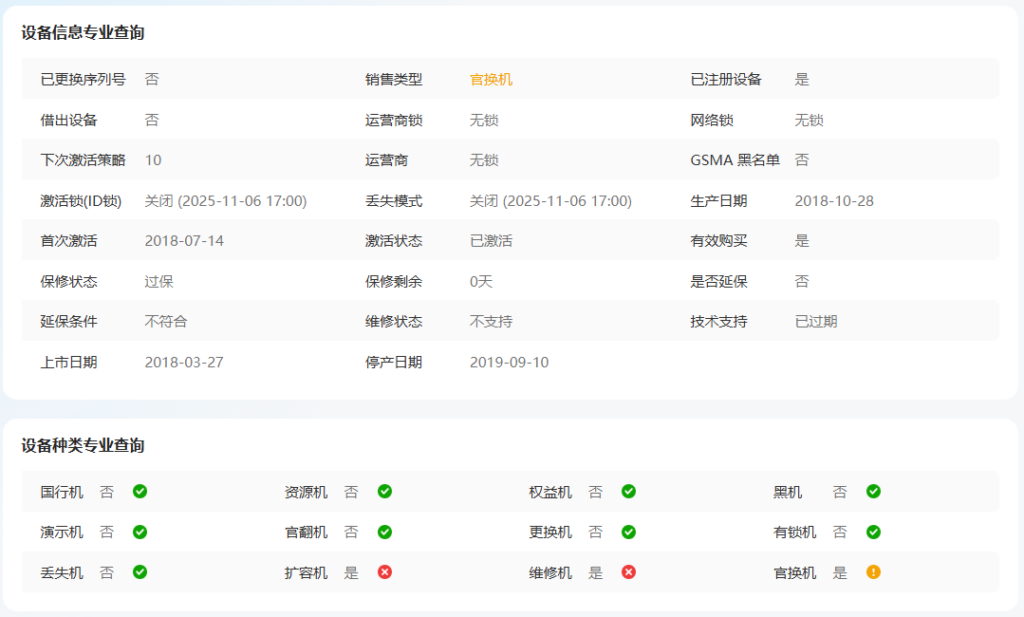The image size is (1024, 617).
Task: Click the orange 官换机 sales type value
Action: [491, 79]
